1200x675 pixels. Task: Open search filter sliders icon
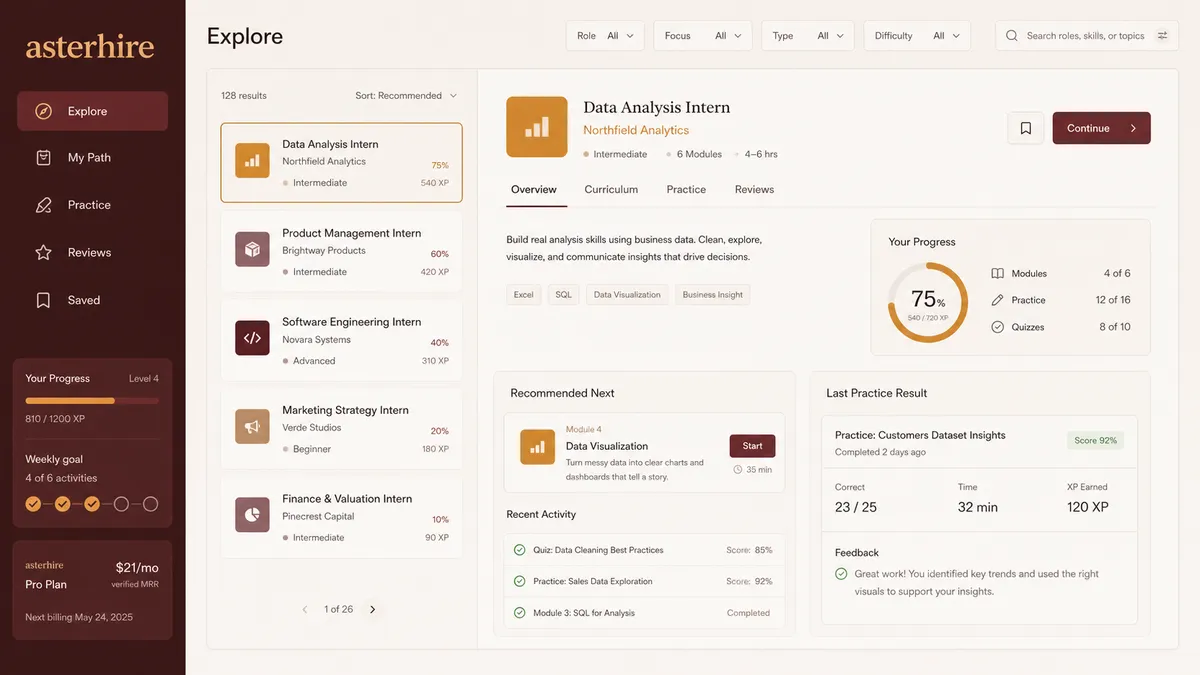pos(1163,36)
